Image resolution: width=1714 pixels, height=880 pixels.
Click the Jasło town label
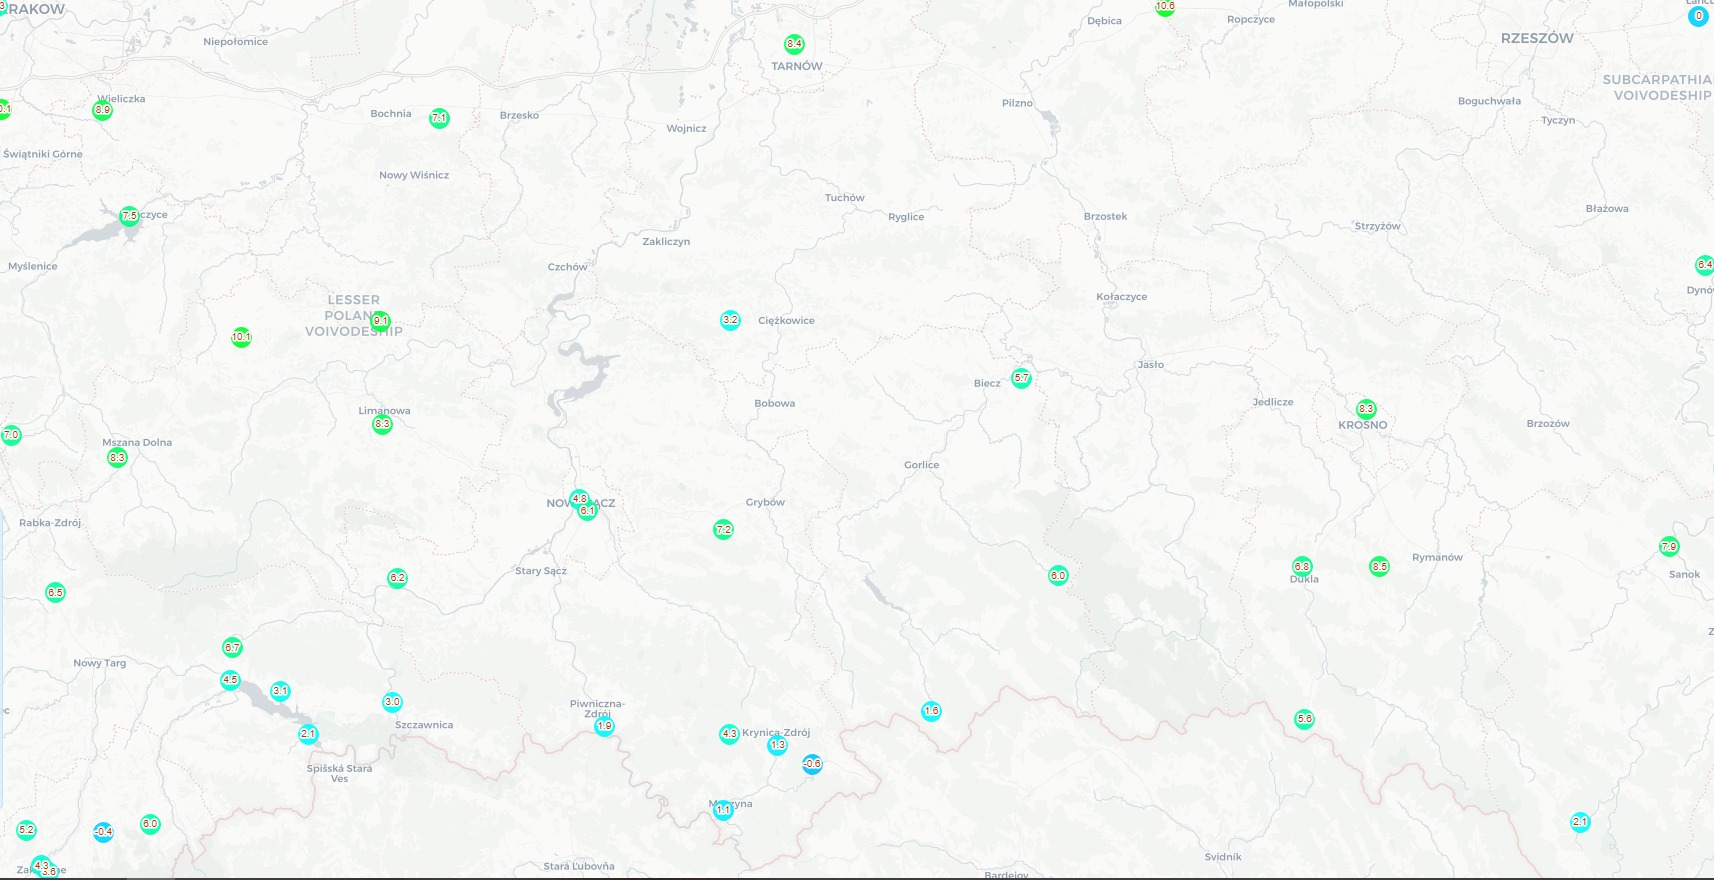1150,365
